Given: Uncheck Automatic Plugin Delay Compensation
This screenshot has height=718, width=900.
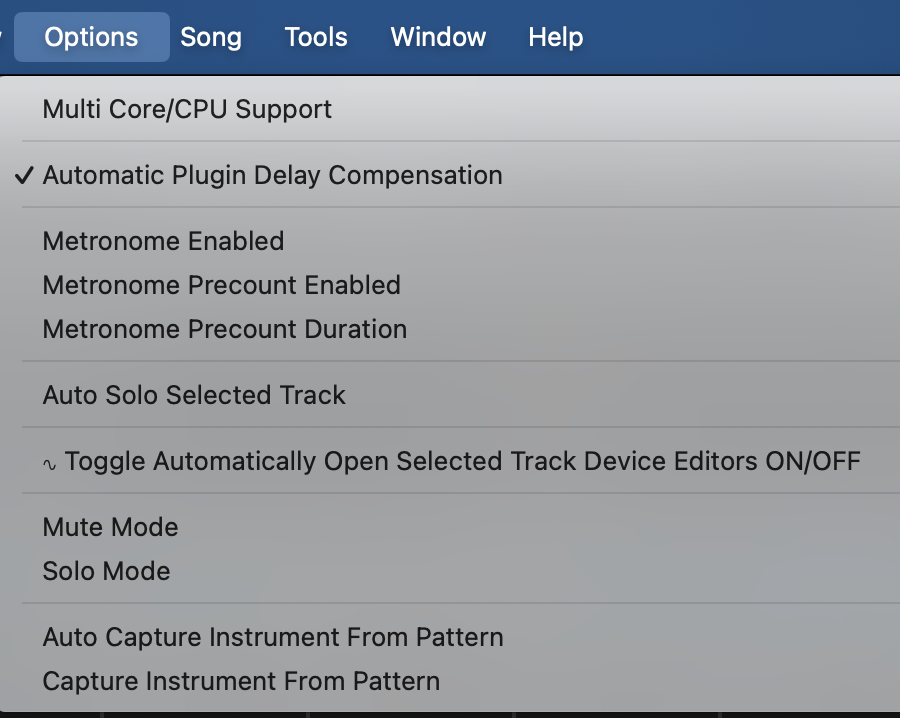Looking at the screenshot, I should click(x=272, y=175).
